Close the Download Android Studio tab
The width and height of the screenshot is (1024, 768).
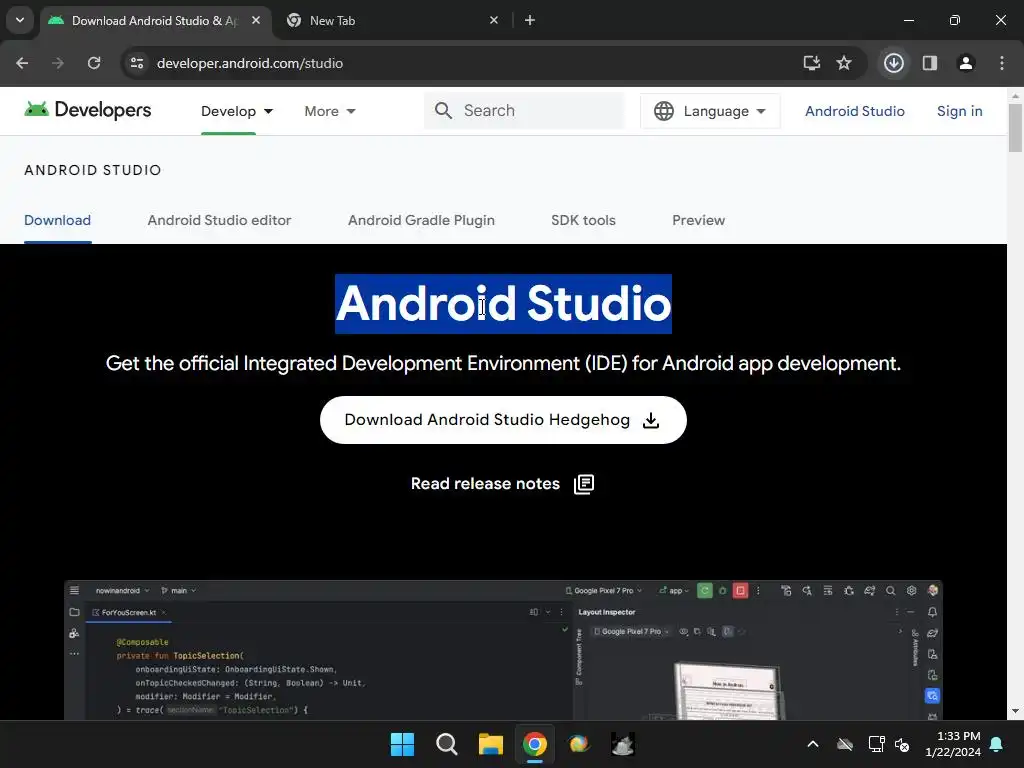pyautogui.click(x=256, y=20)
